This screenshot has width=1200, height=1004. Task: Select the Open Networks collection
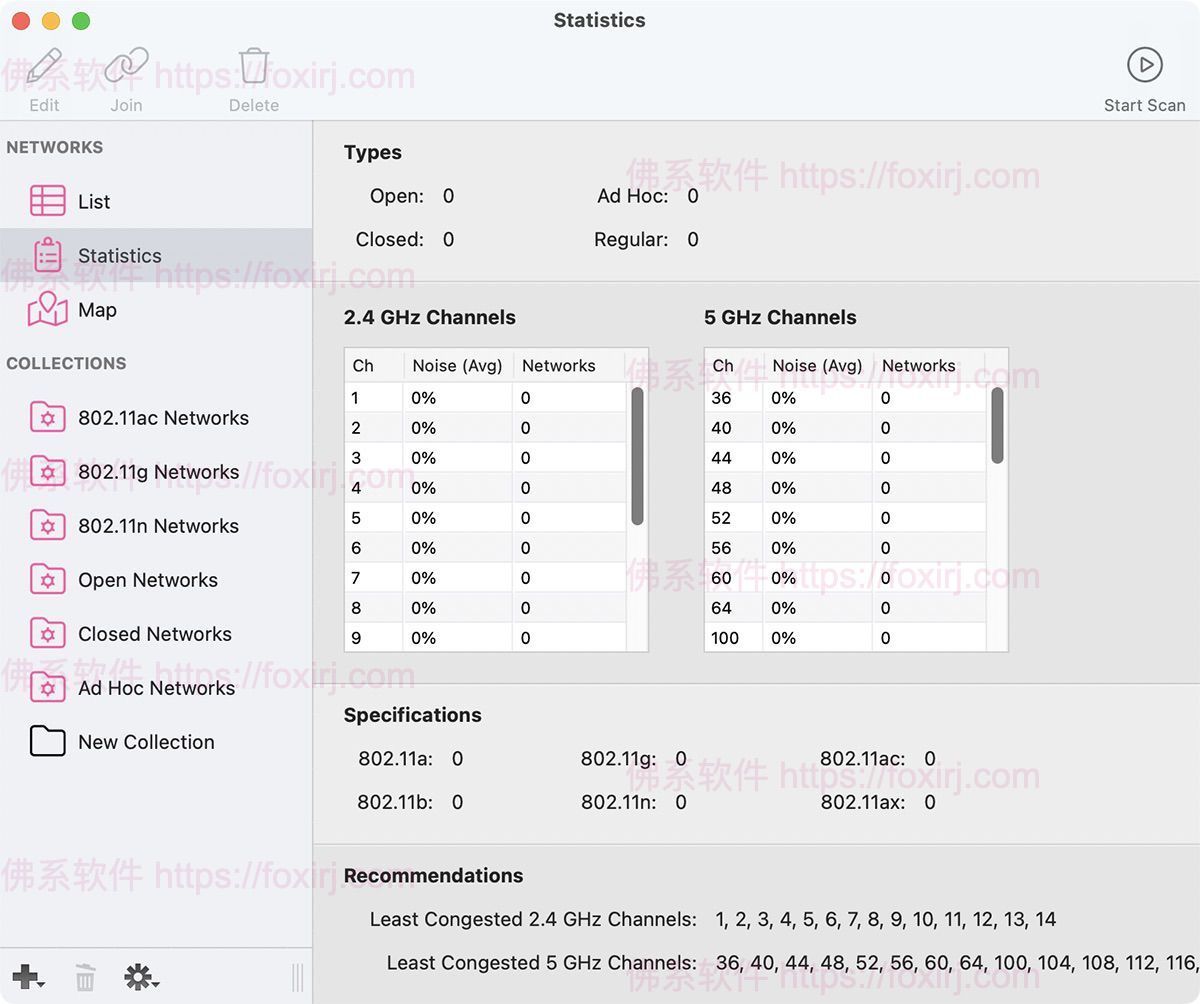(148, 580)
